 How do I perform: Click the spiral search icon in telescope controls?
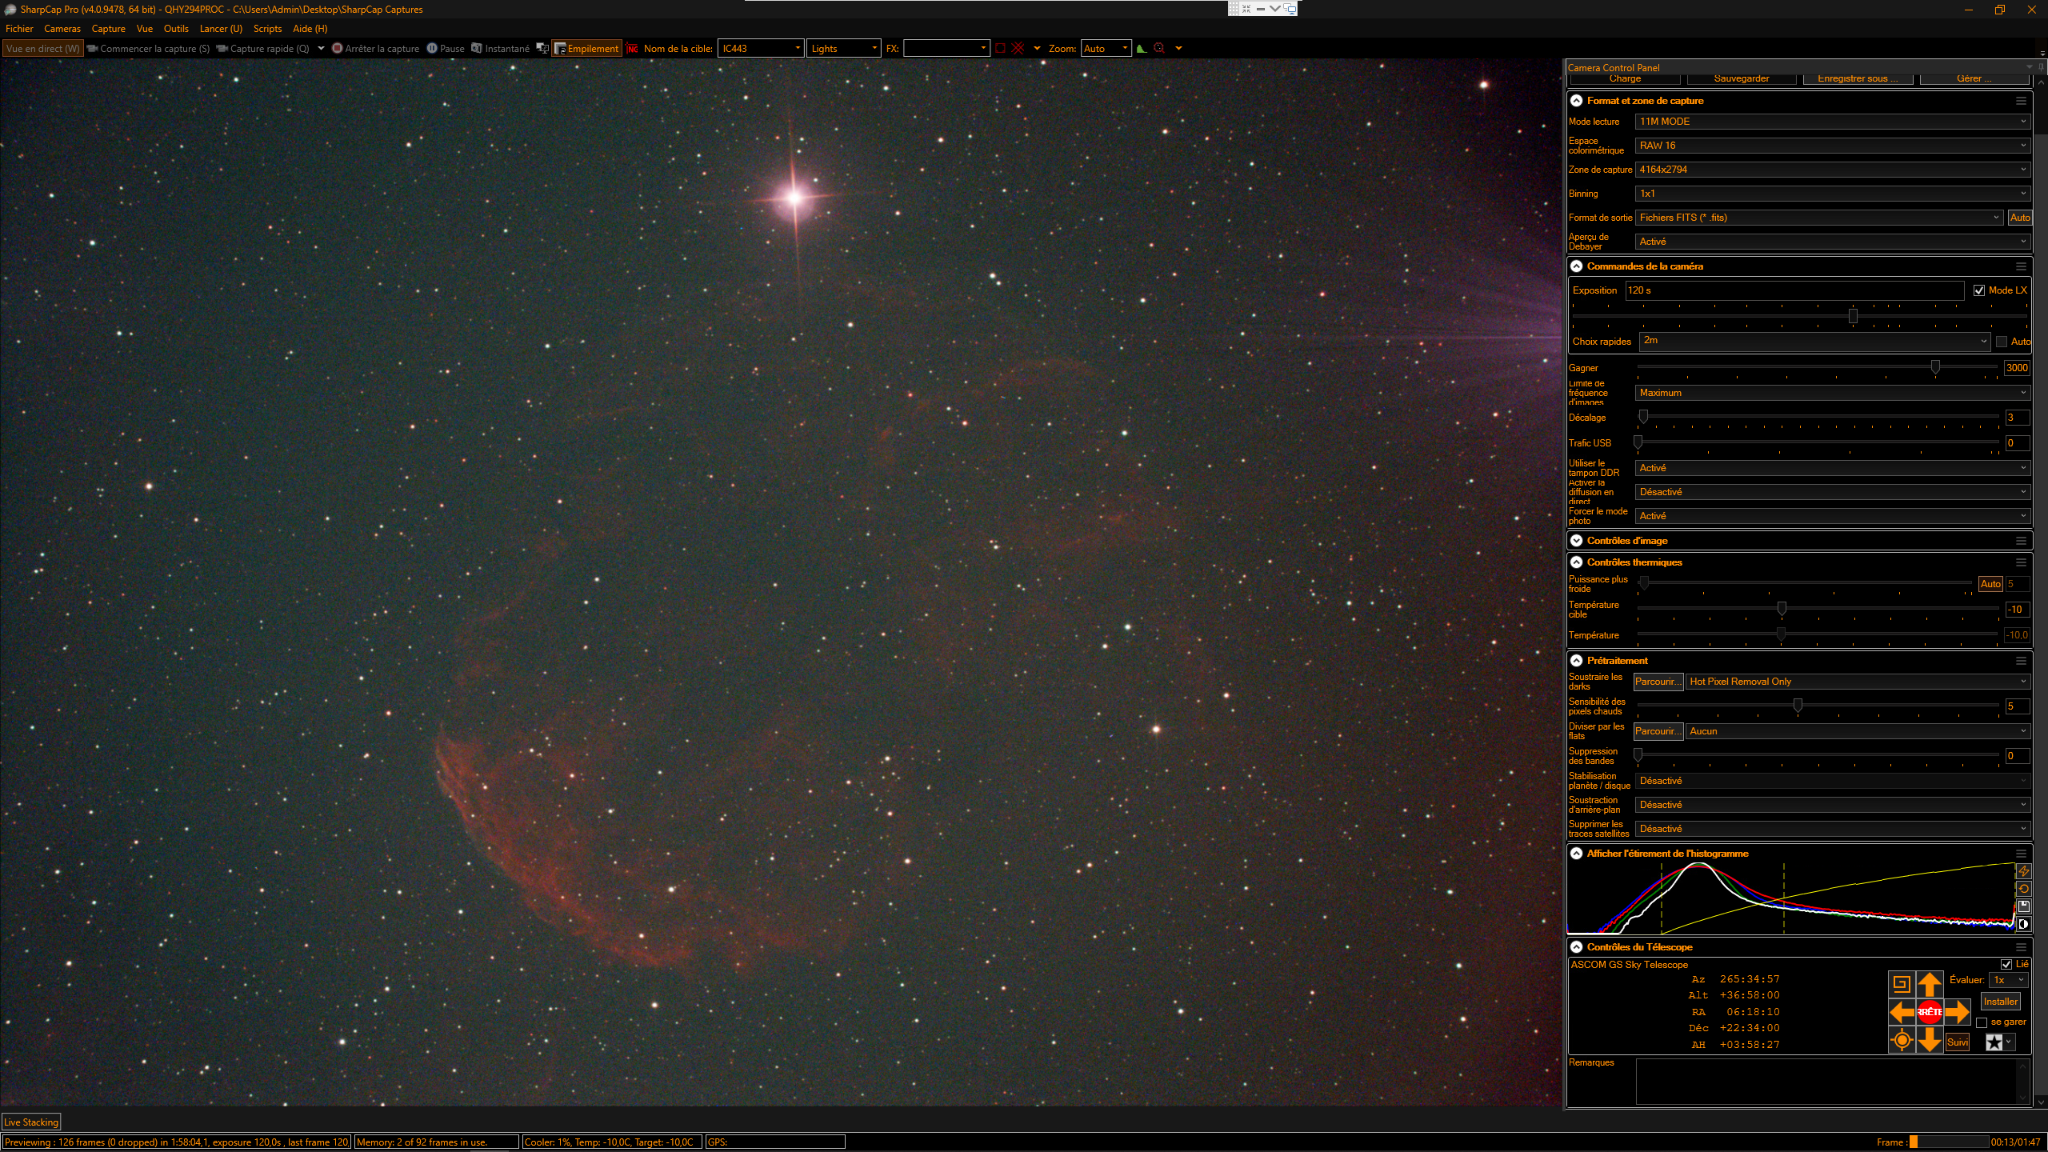pyautogui.click(x=1901, y=984)
